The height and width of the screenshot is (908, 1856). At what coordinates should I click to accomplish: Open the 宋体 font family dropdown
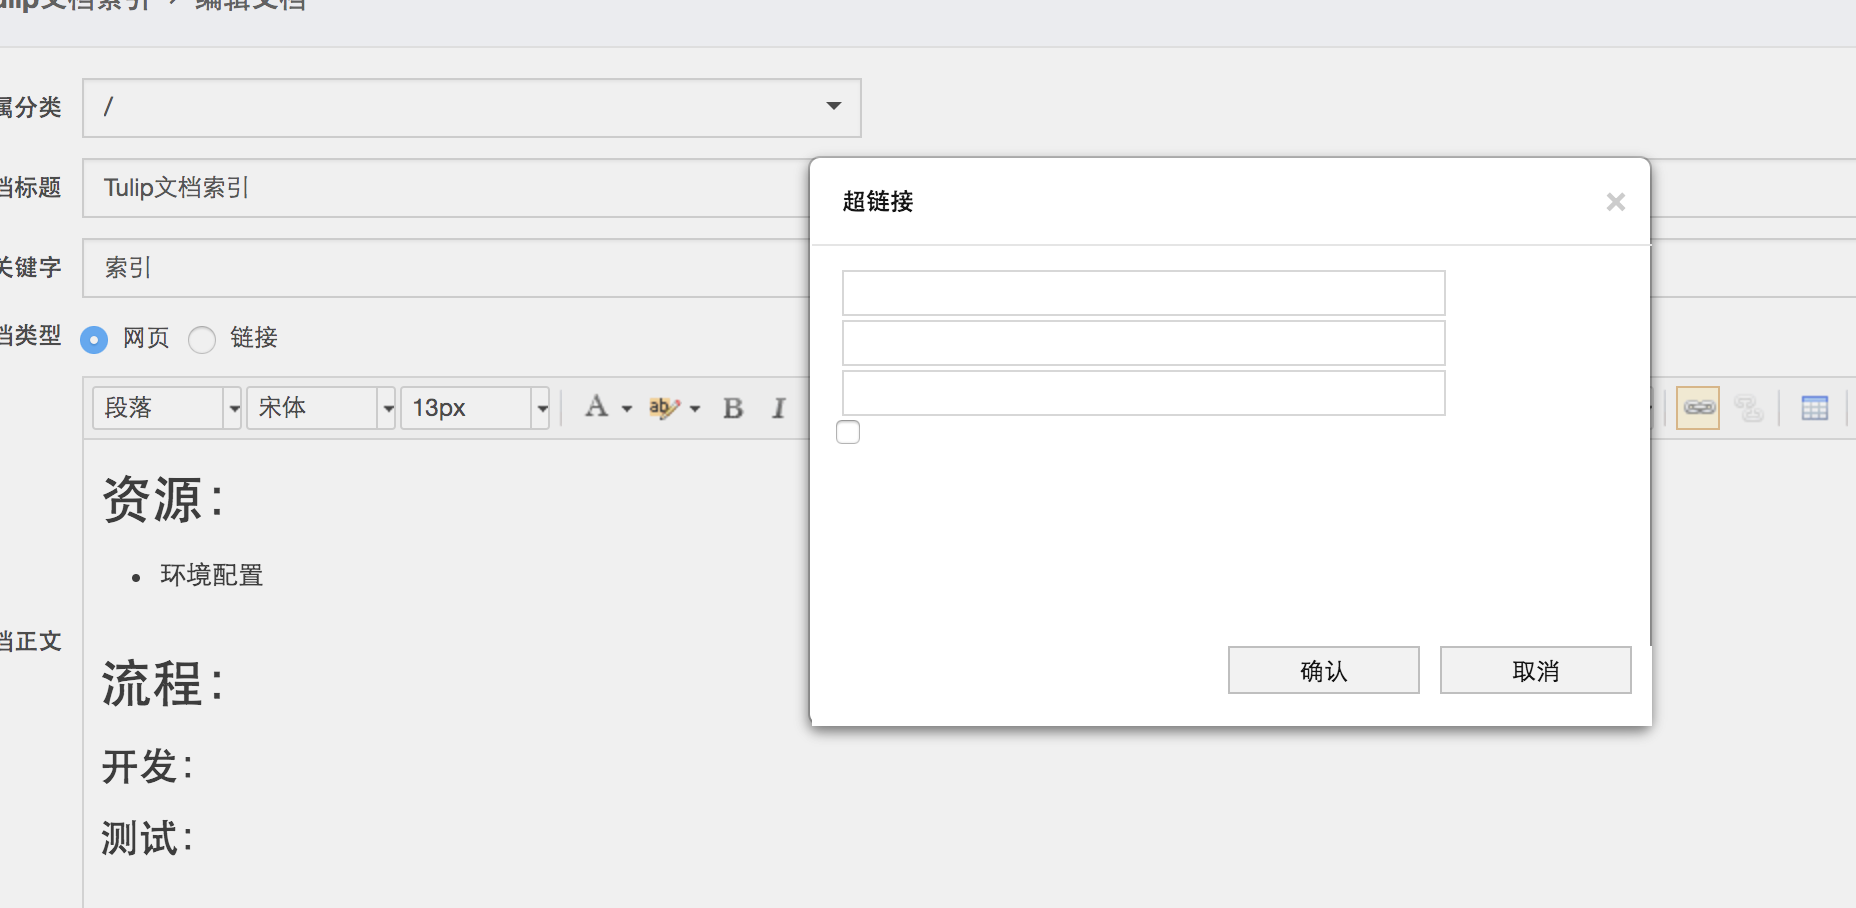coord(387,408)
